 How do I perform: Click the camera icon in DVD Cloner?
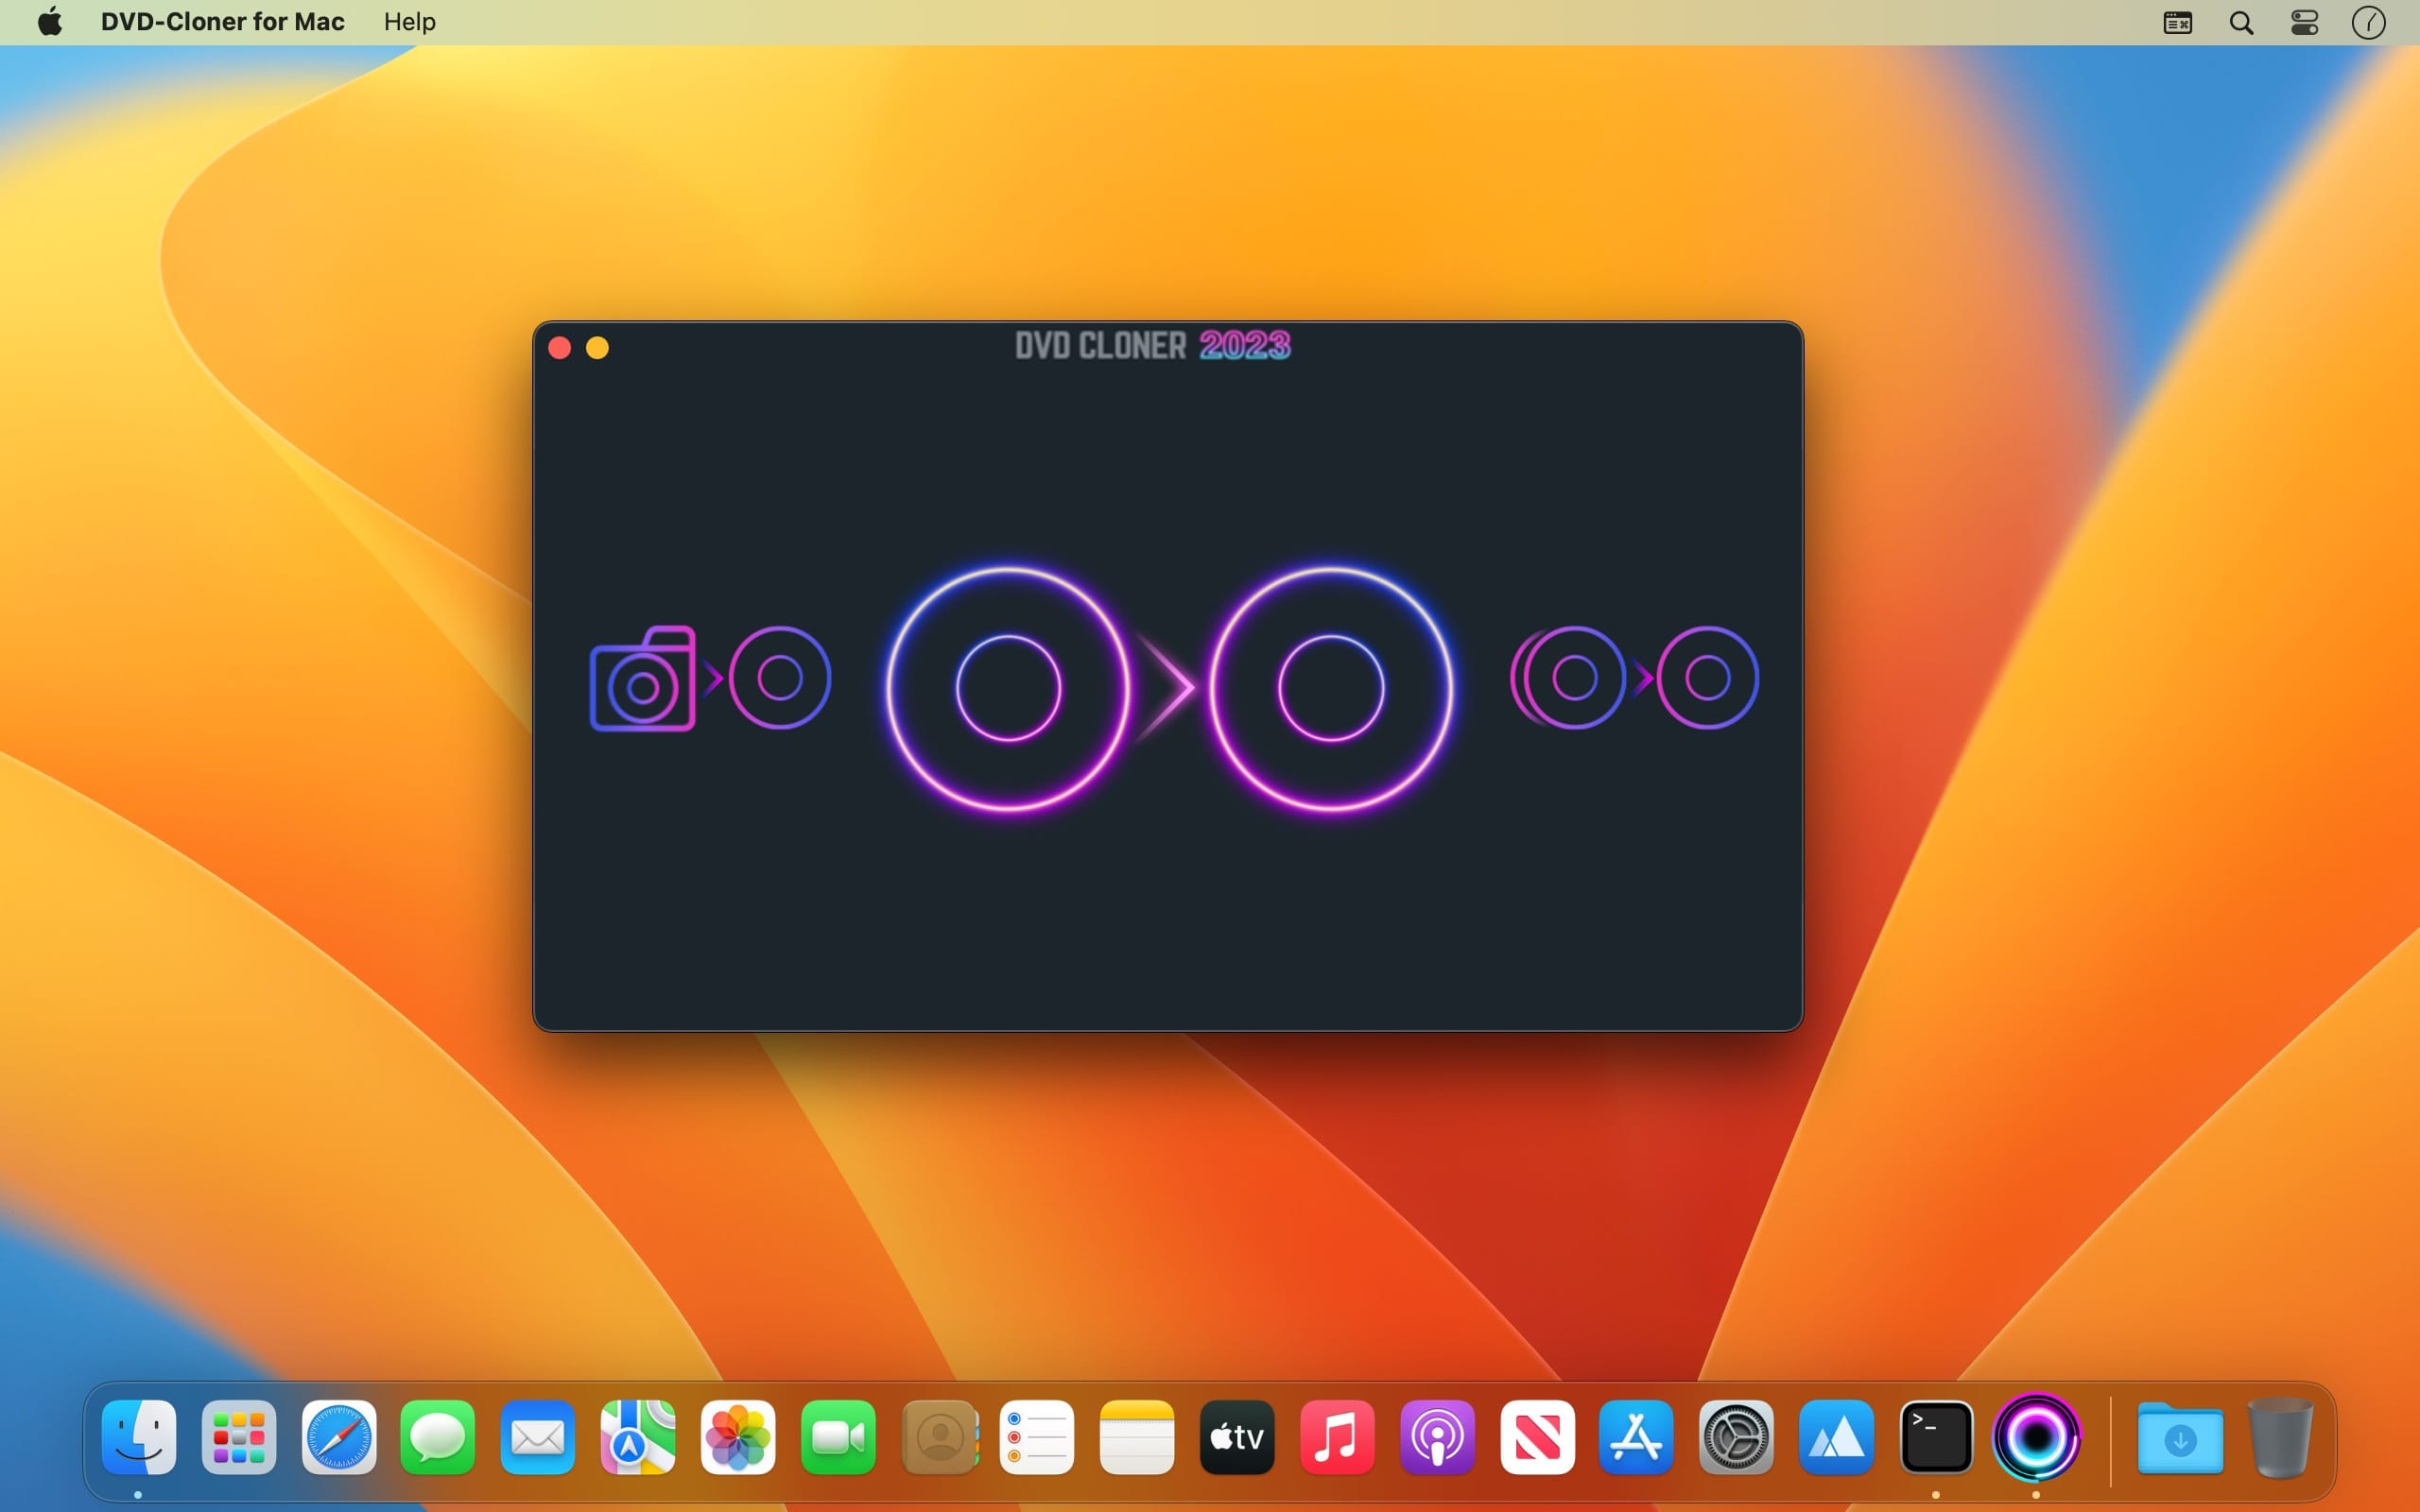click(x=642, y=680)
